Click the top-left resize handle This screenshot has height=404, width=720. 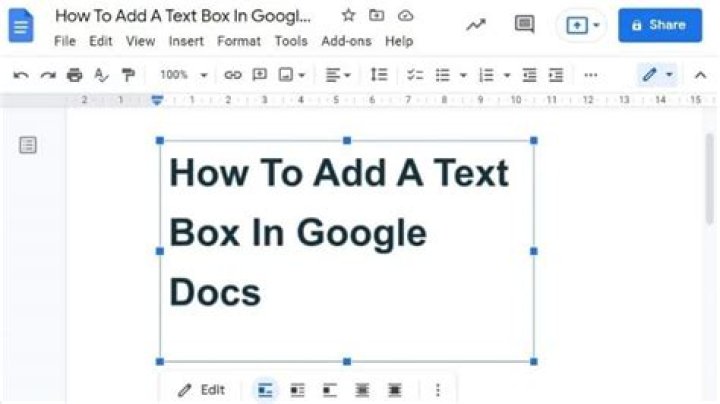pyautogui.click(x=160, y=140)
